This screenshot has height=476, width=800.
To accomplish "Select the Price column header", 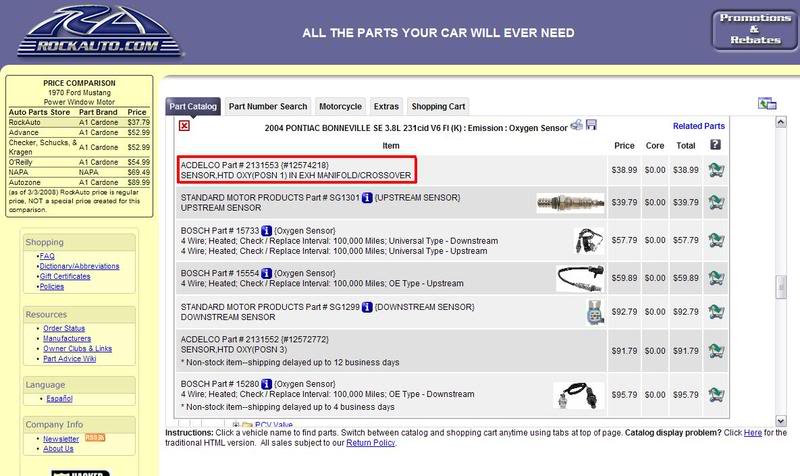I will tap(624, 146).
